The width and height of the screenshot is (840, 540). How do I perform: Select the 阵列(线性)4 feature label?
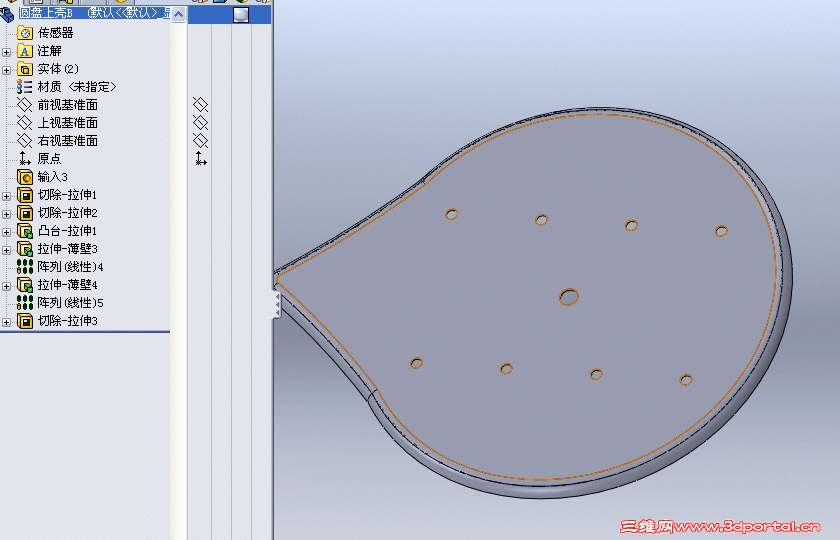point(70,267)
